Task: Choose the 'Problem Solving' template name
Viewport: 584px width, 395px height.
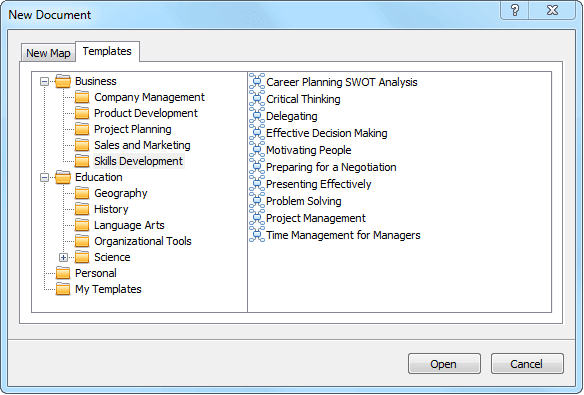Action: pos(304,201)
